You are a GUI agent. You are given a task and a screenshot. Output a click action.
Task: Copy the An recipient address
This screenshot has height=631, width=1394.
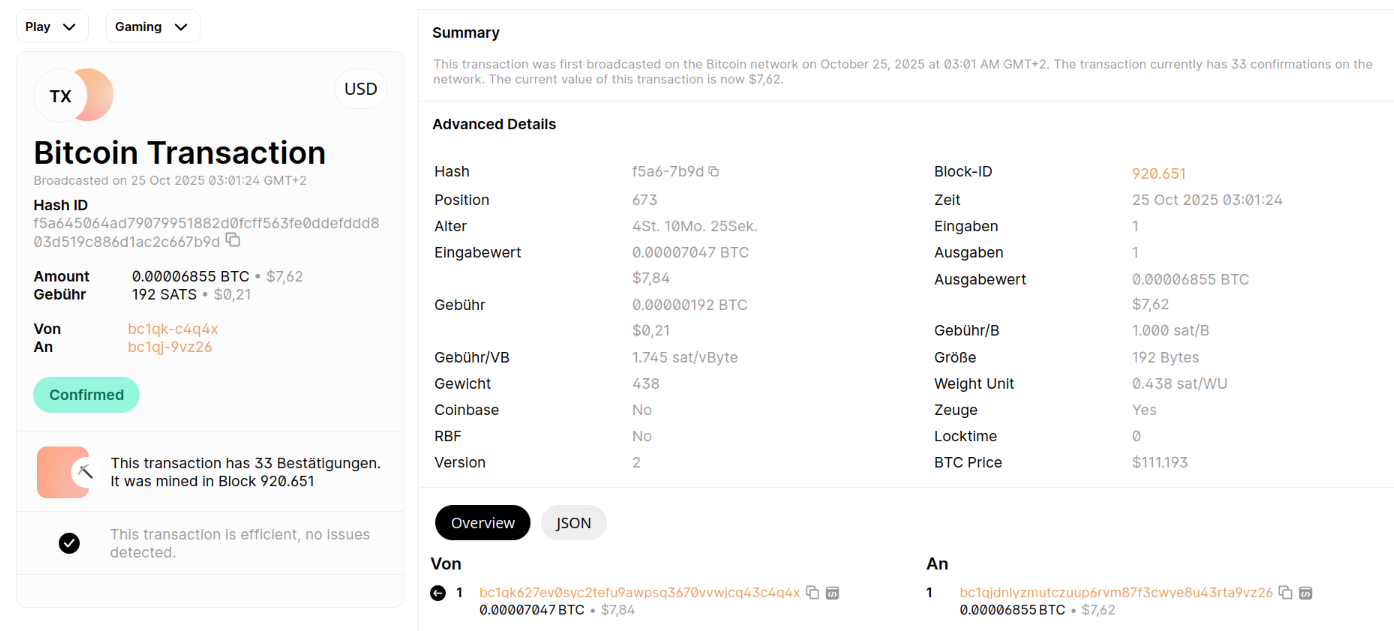coord(1286,593)
